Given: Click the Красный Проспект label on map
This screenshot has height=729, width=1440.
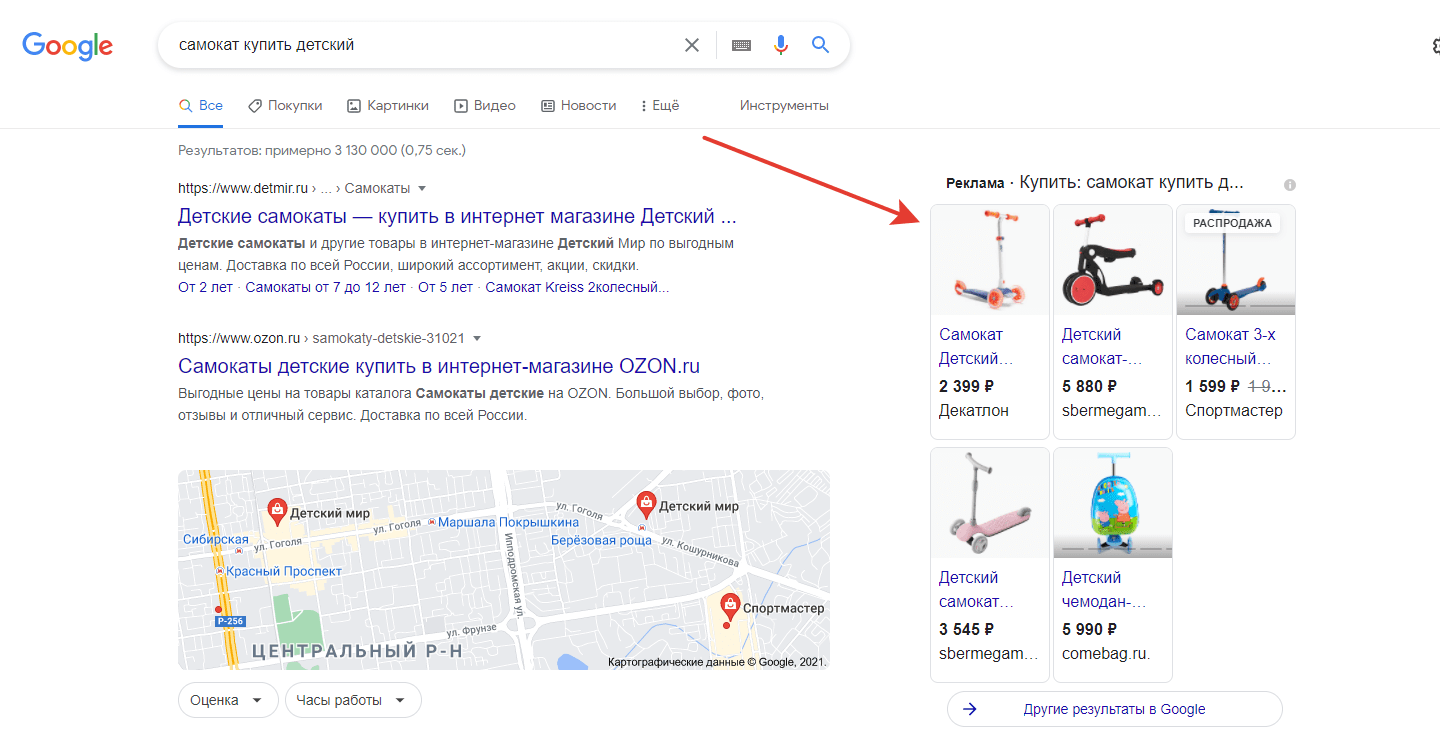Looking at the screenshot, I should [x=284, y=571].
